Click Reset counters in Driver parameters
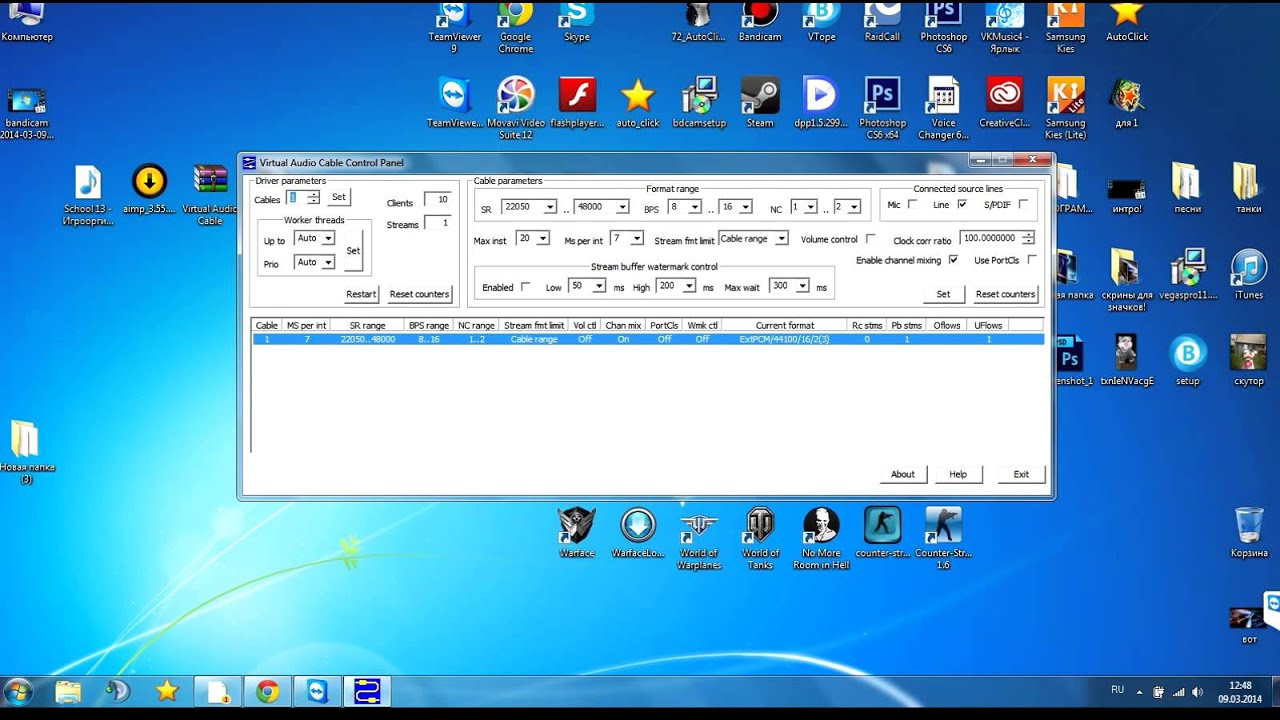 click(420, 294)
